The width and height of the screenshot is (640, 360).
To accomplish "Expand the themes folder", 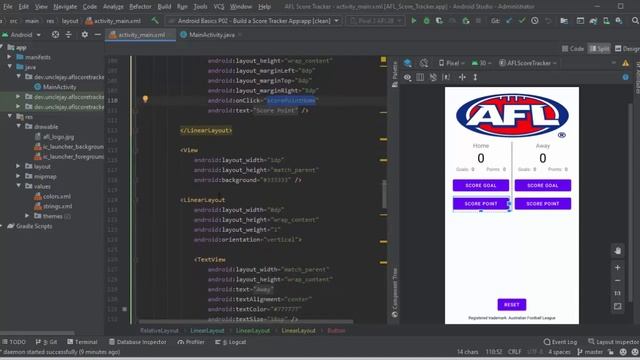I will click(27, 216).
